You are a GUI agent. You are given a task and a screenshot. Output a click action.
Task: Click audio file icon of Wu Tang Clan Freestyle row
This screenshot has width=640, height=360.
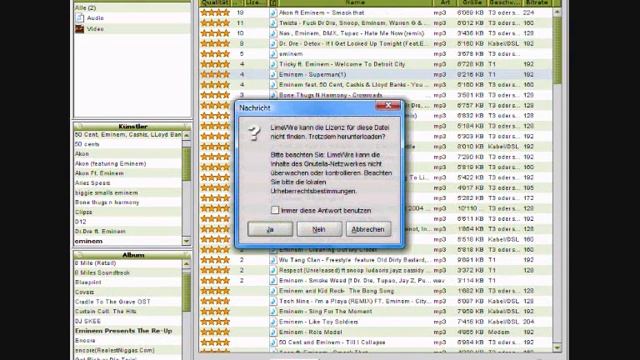click(273, 260)
